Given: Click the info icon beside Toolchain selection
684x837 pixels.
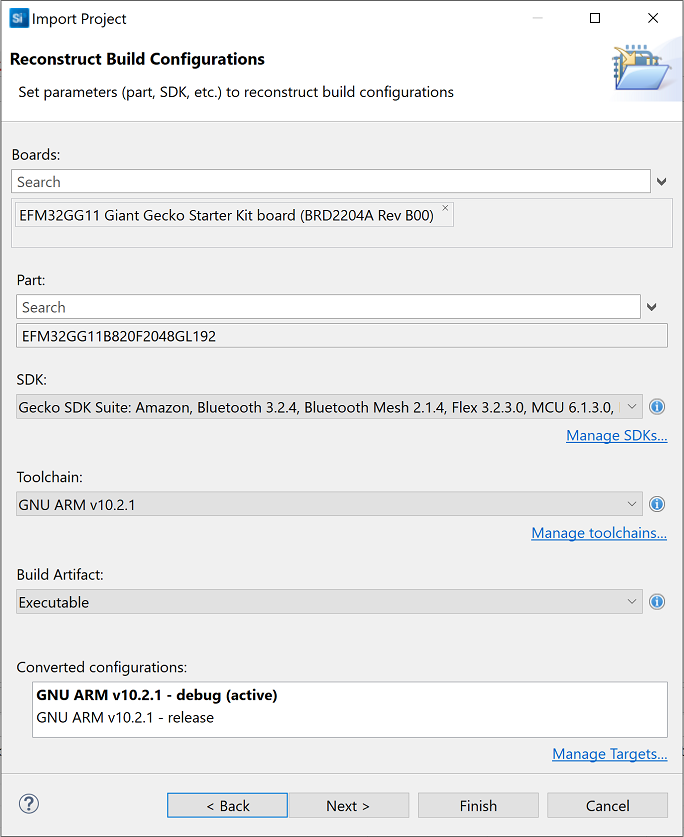Looking at the screenshot, I should tap(657, 504).
